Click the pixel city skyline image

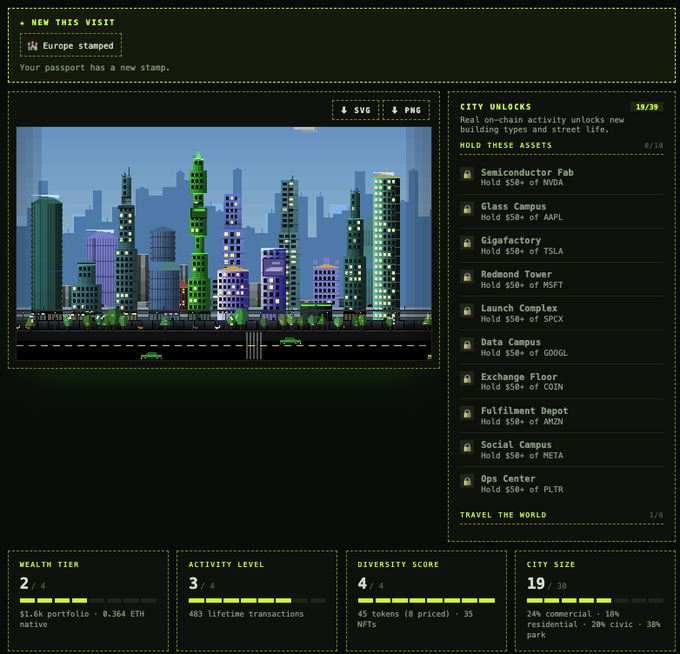coord(224,243)
